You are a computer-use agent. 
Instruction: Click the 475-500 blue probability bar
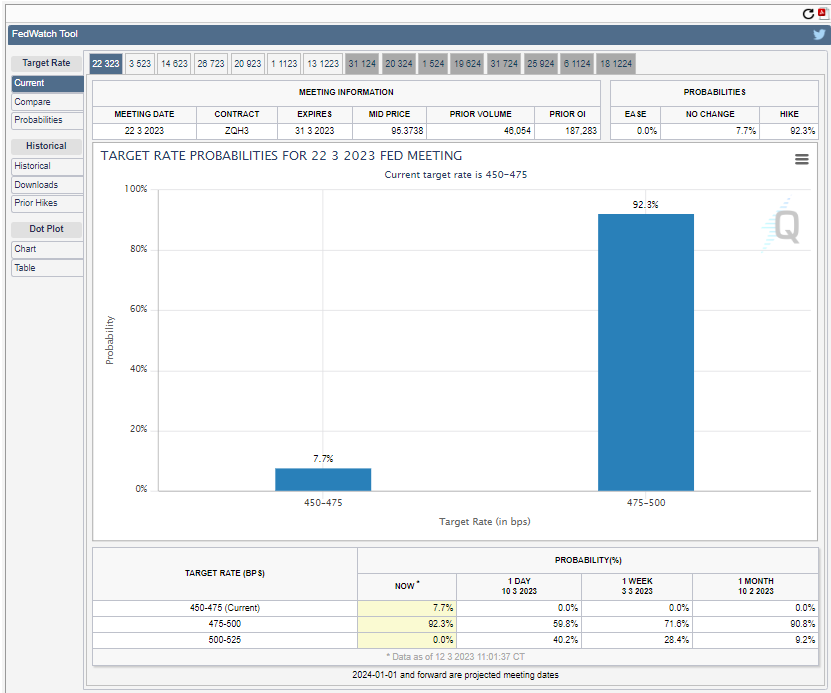click(x=645, y=352)
